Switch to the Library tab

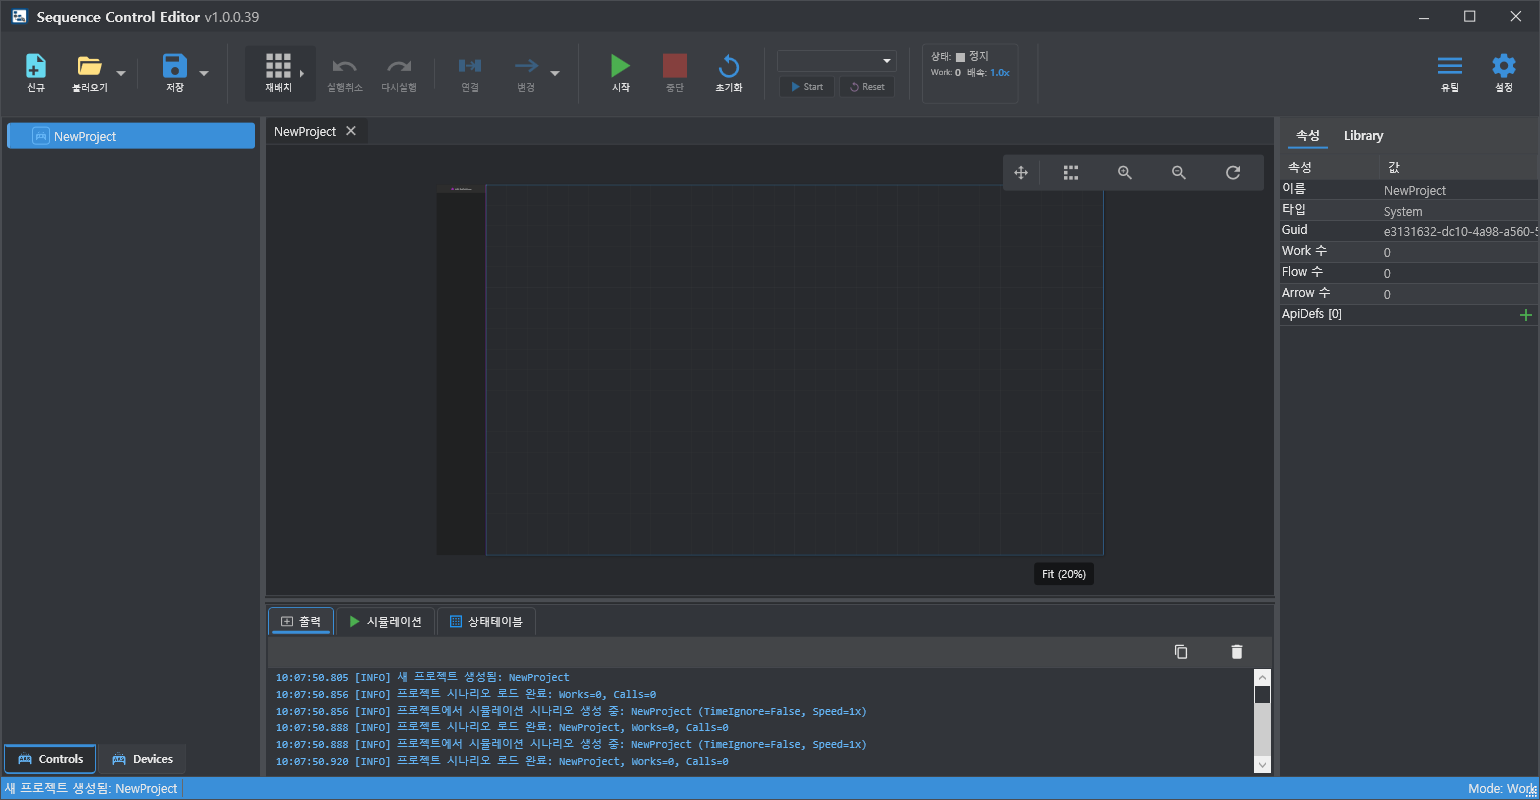[x=1363, y=136]
